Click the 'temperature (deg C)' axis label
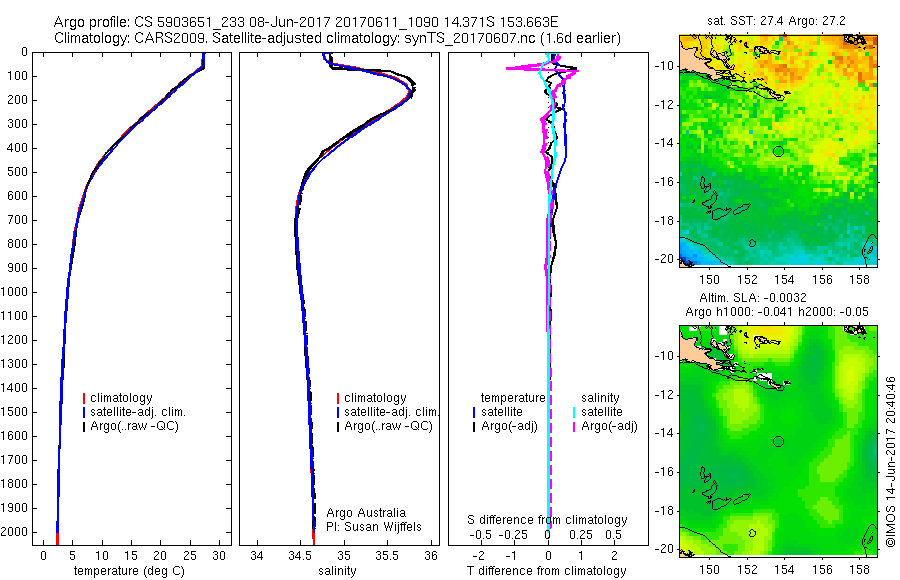The height and width of the screenshot is (580, 900). 129,571
